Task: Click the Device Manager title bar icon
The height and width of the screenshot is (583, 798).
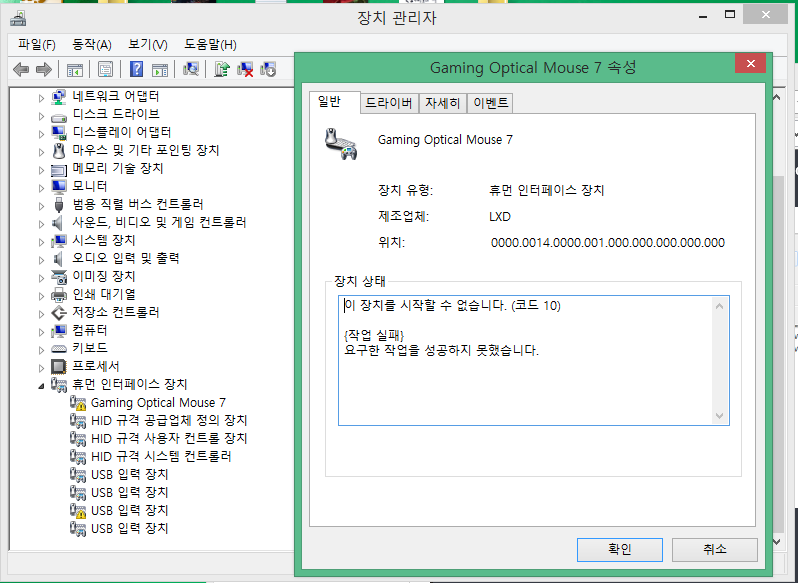Action: (x=18, y=18)
